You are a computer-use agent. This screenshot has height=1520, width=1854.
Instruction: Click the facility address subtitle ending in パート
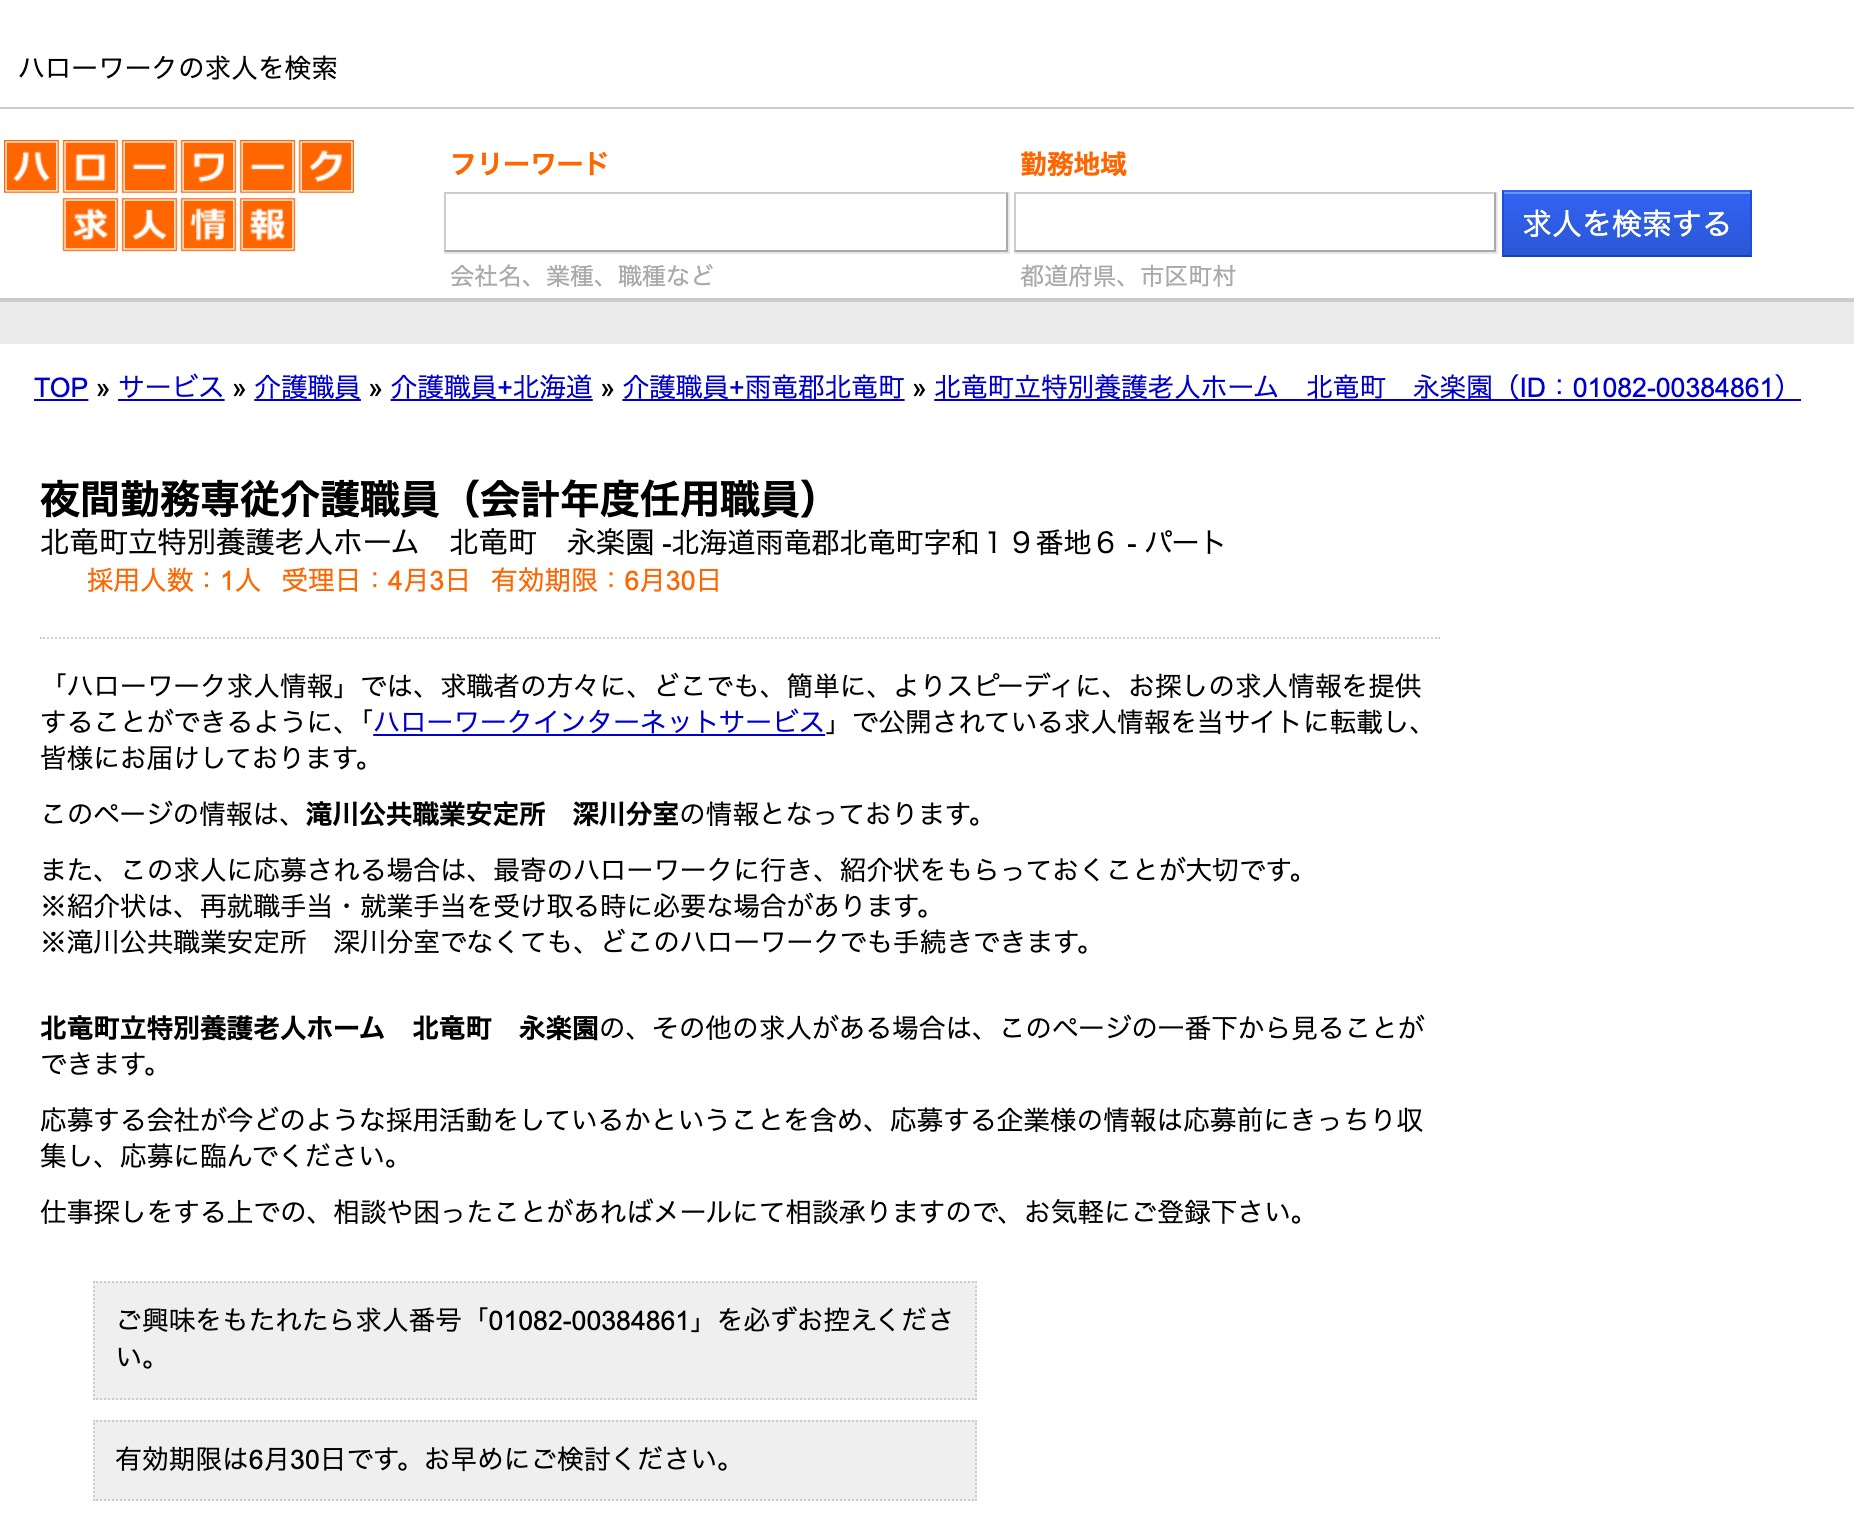(632, 543)
